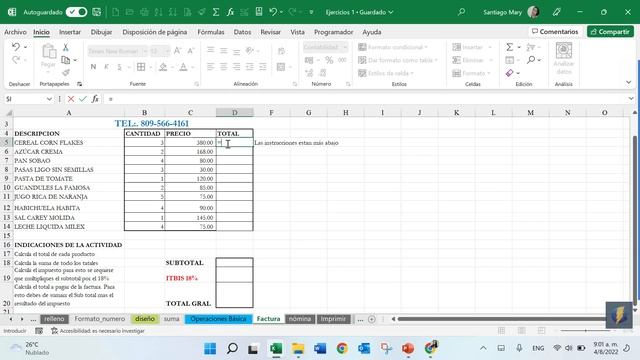This screenshot has height=360, width=640.
Task: Toggle the Autoguardado switch
Action: [76, 12]
